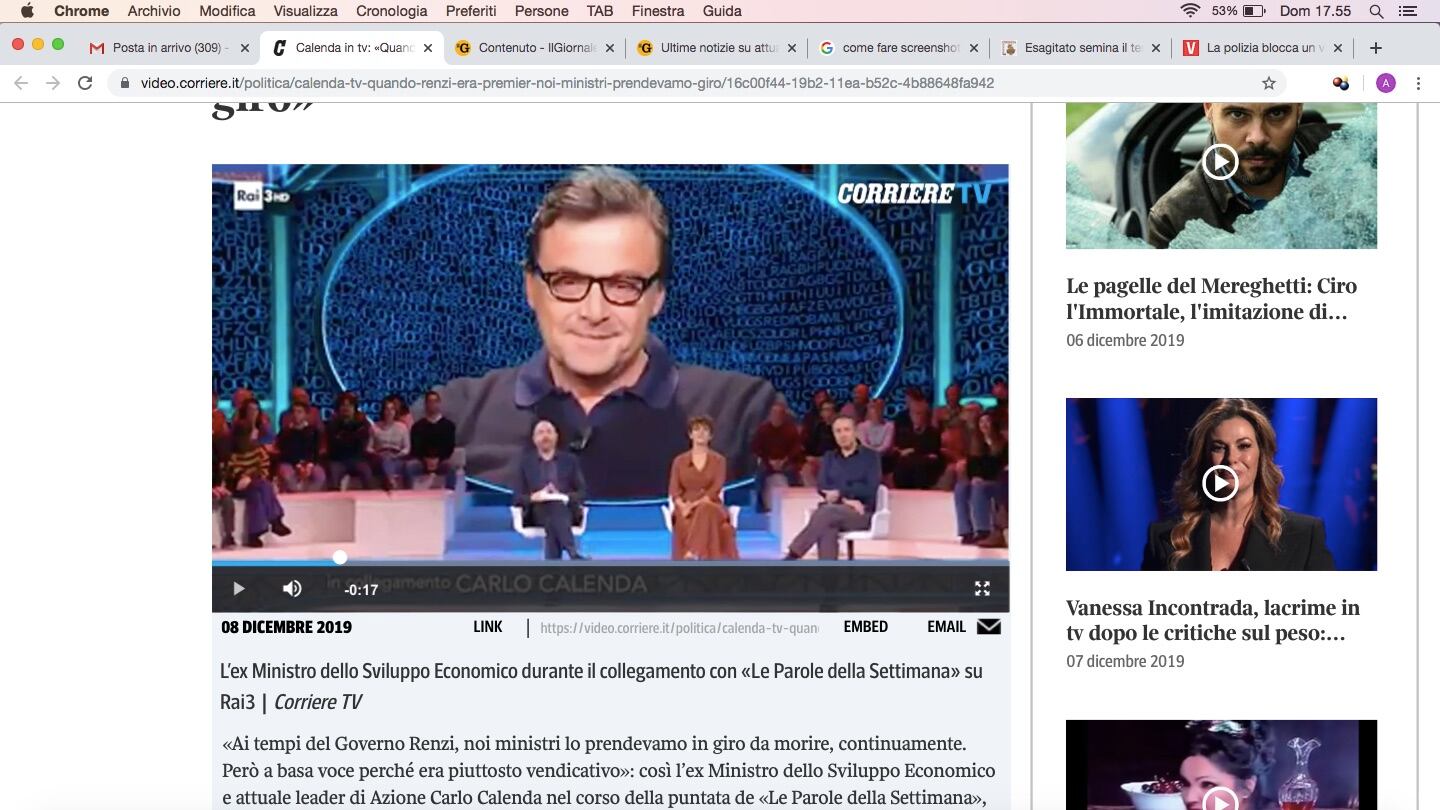Screen dimensions: 1440x810
Task: Open the Archivio menu
Action: 154,11
